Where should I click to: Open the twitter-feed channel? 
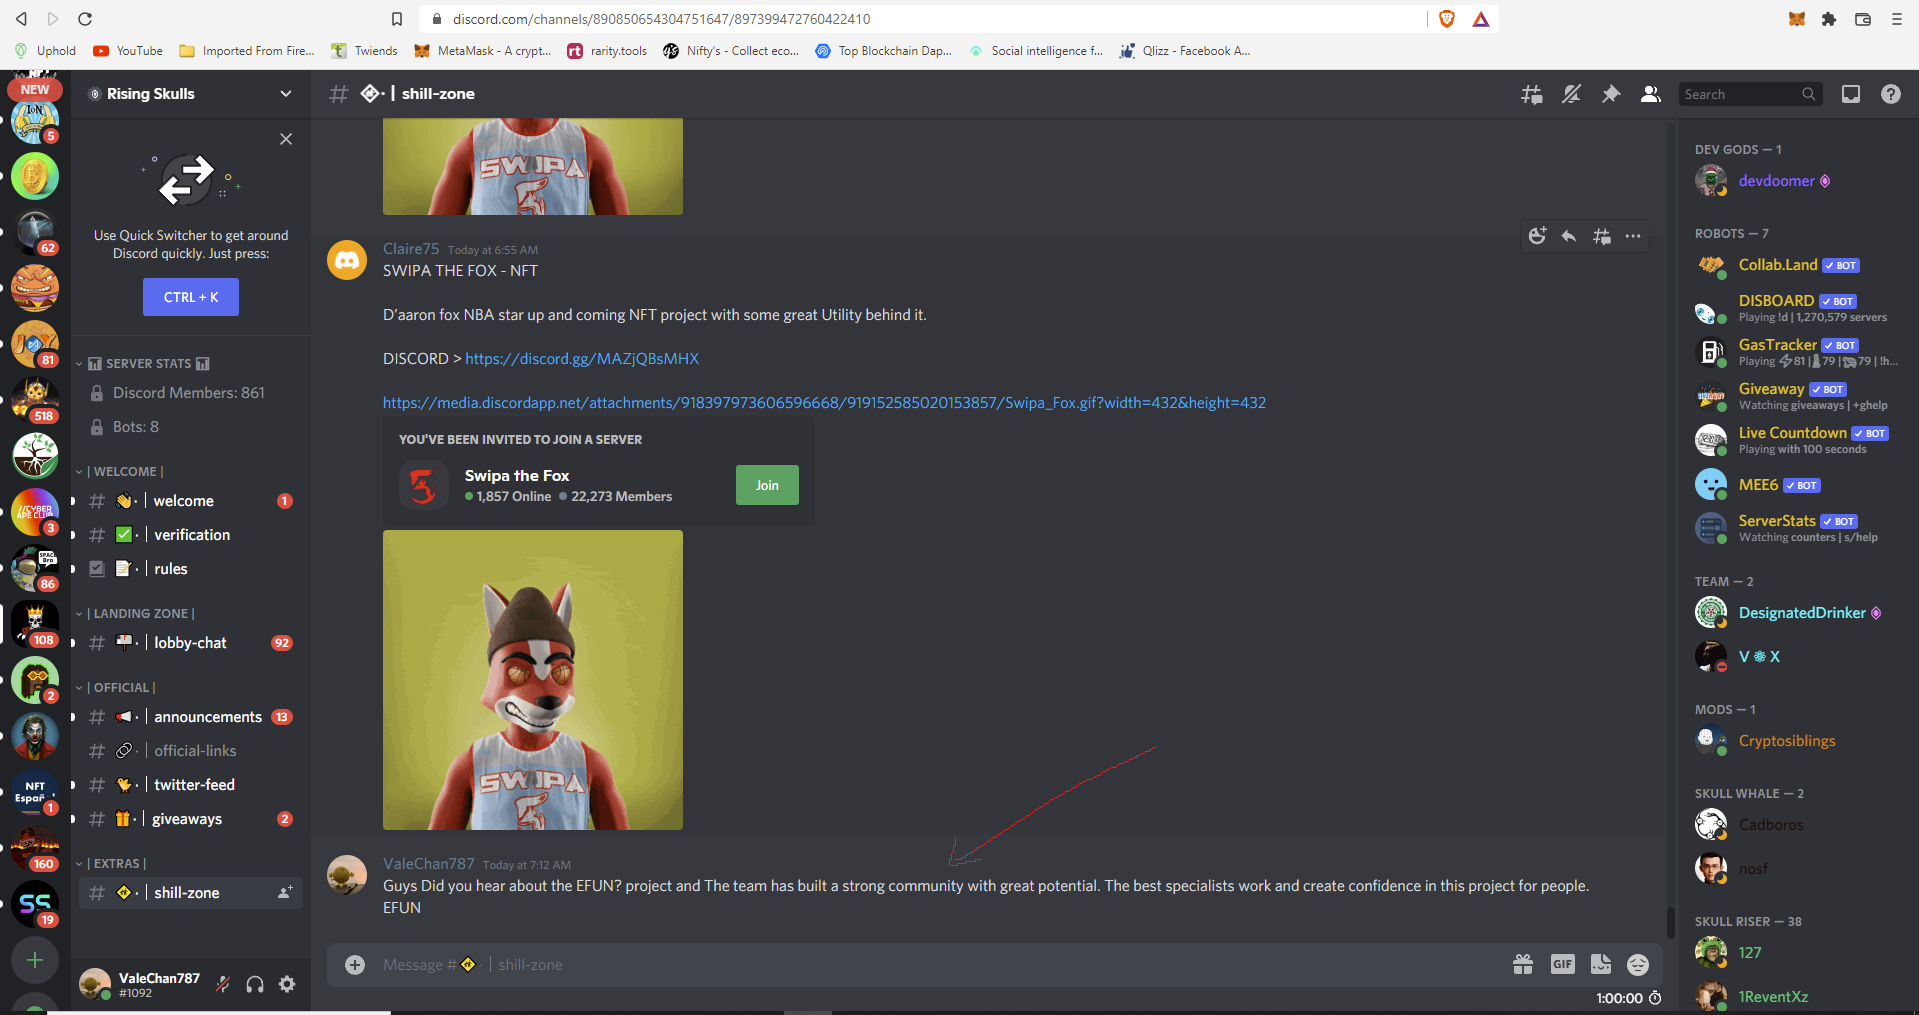pos(191,785)
